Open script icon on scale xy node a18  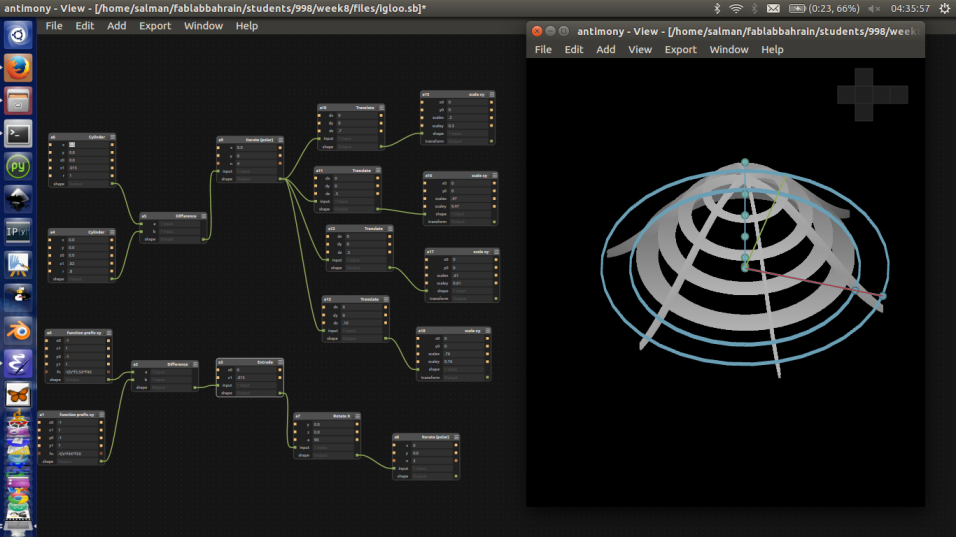tap(488, 330)
